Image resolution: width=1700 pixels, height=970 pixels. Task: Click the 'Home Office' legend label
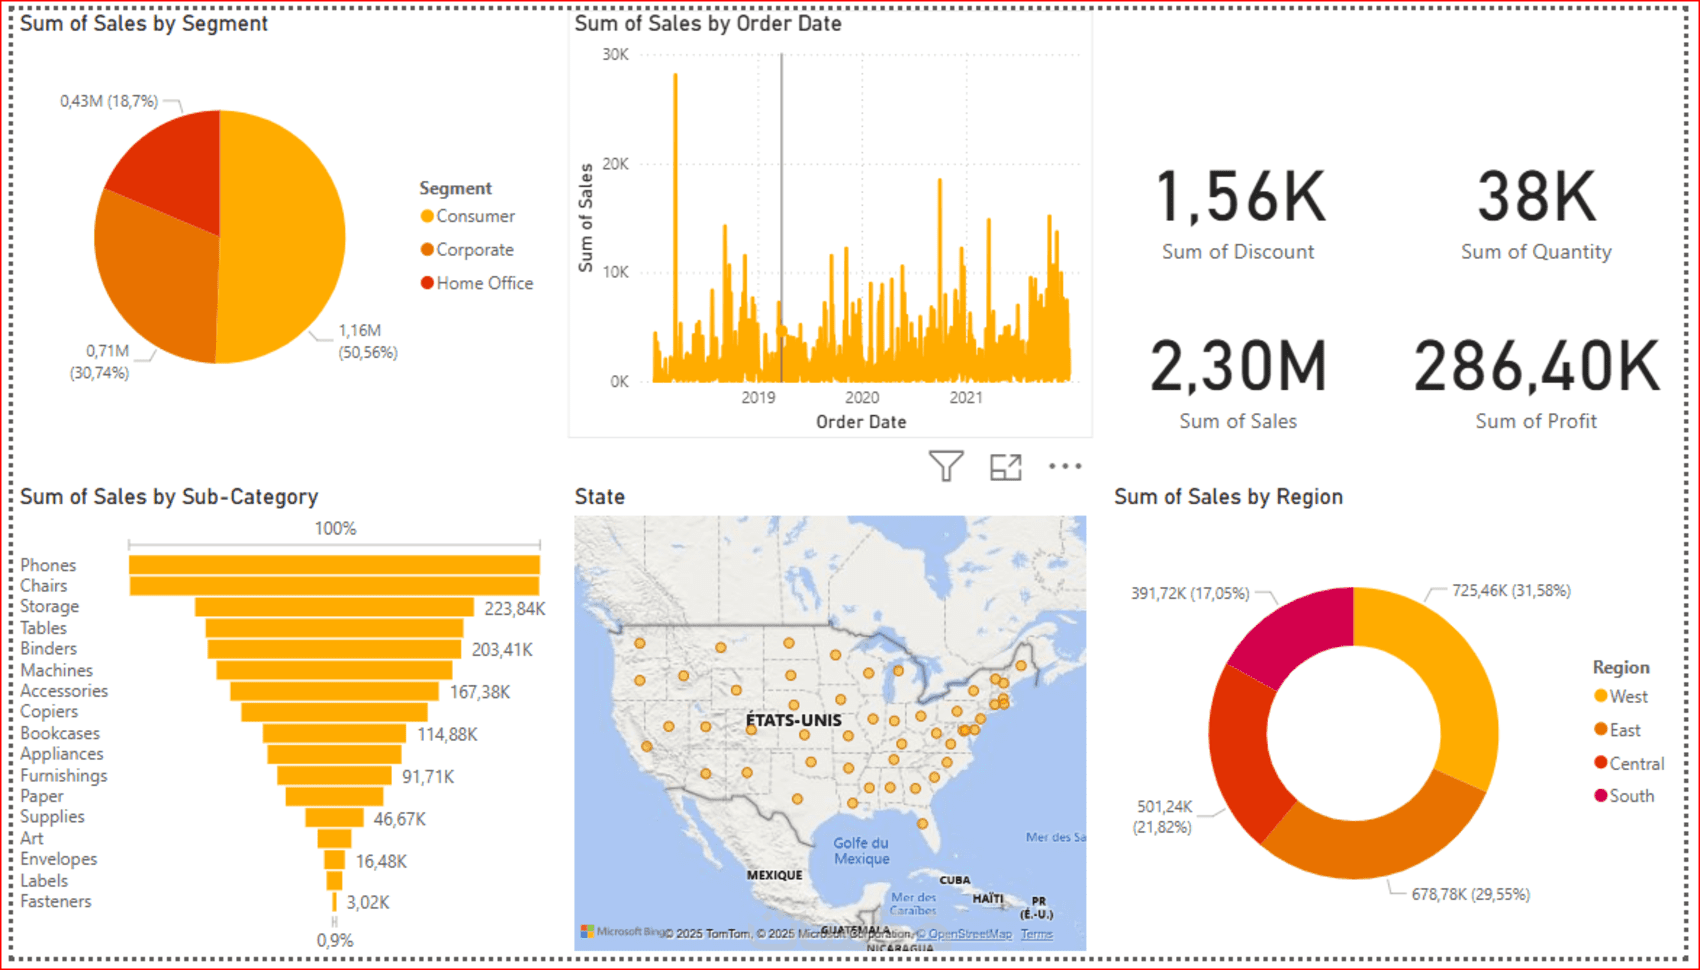(x=485, y=283)
